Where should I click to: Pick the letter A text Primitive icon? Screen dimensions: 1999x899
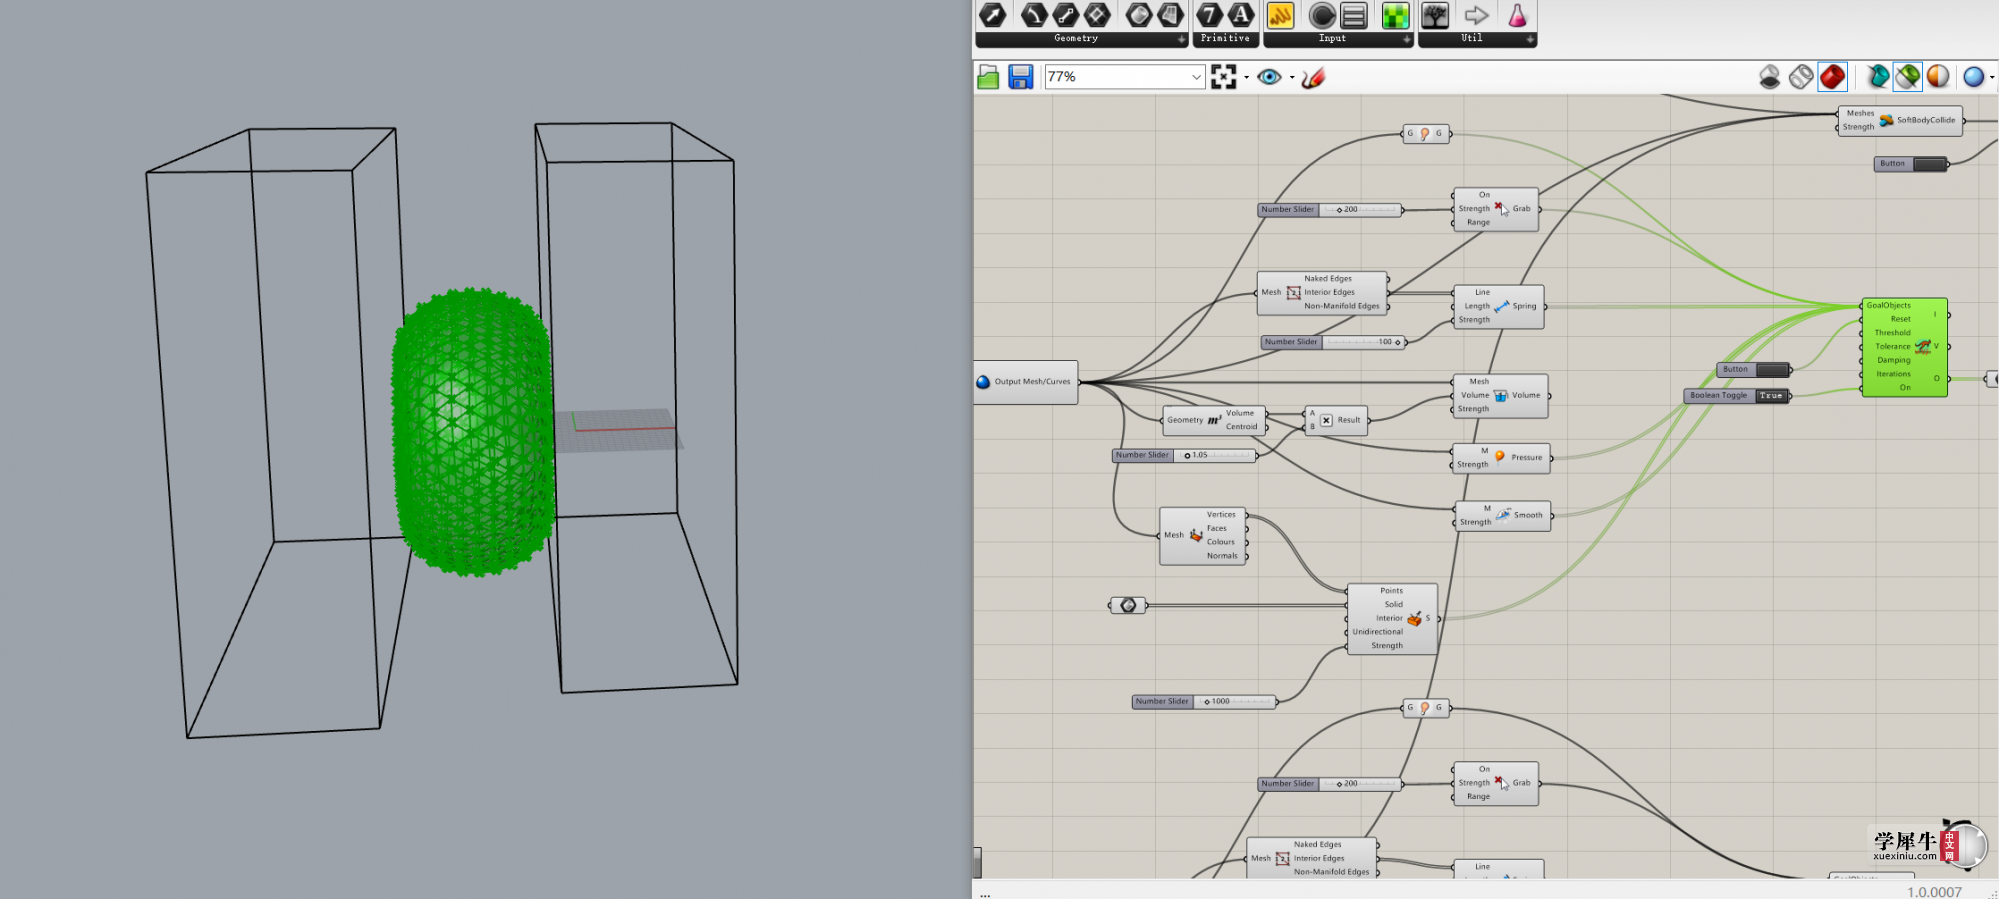pos(1241,15)
